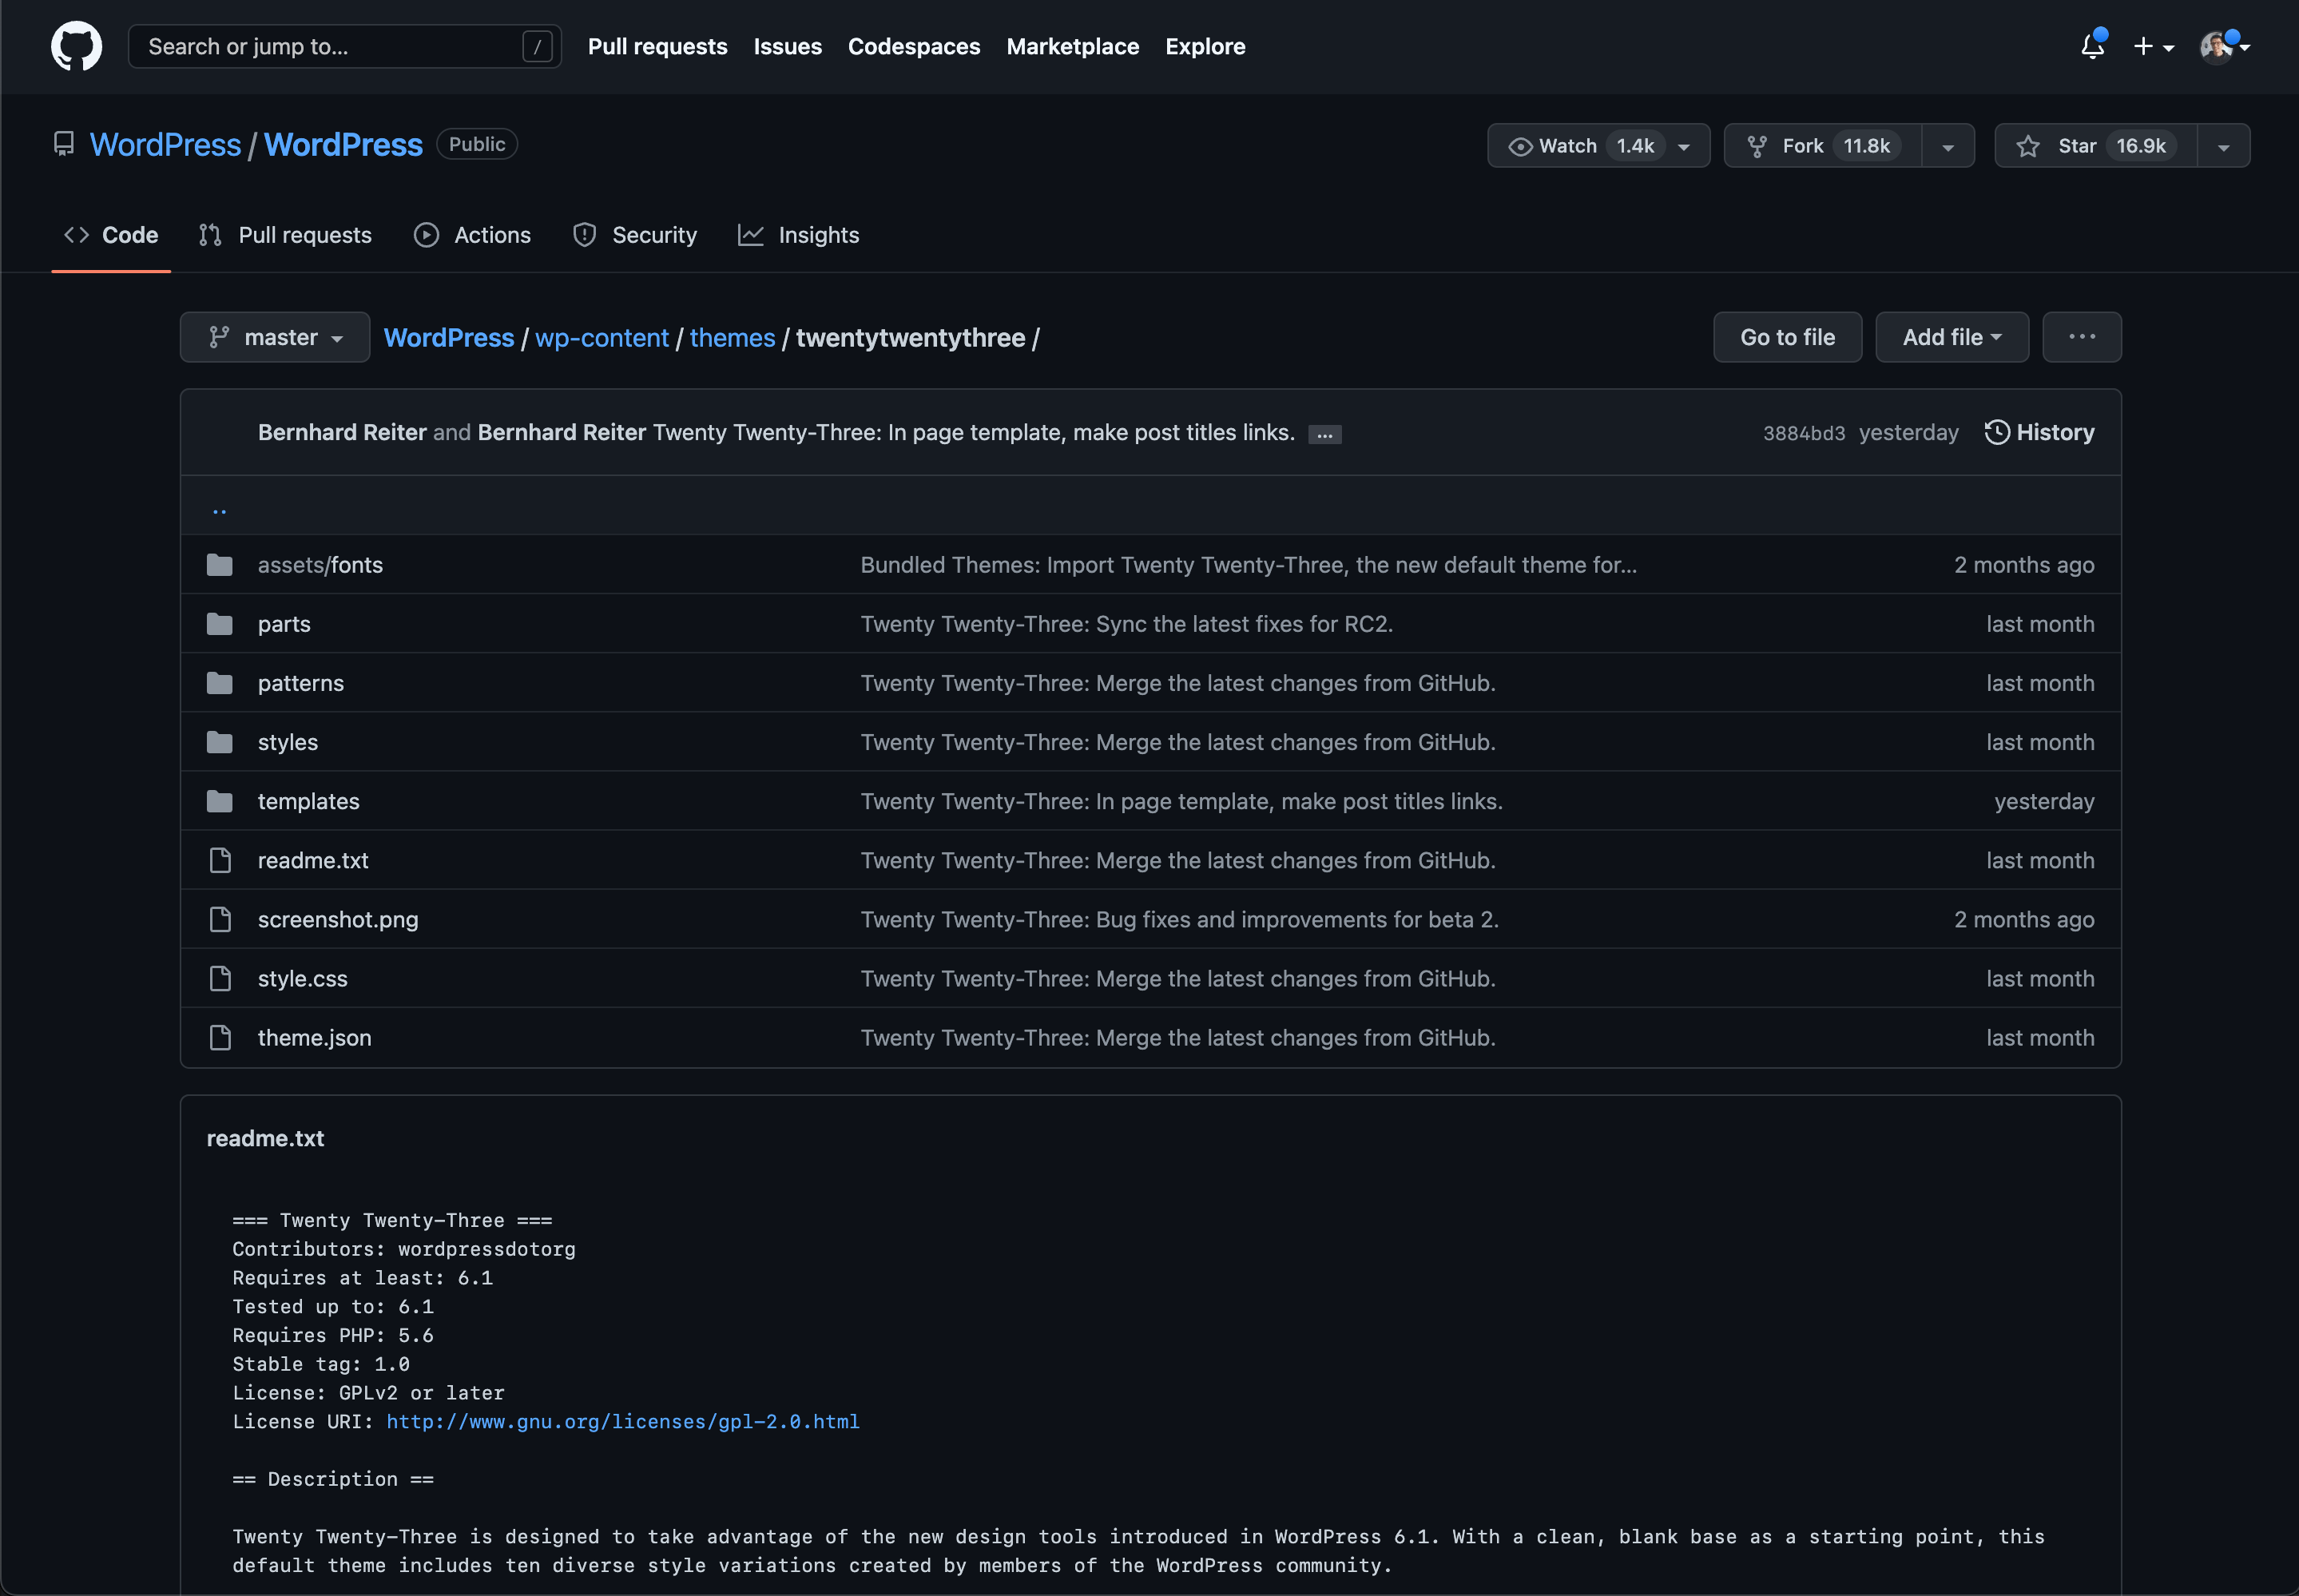The width and height of the screenshot is (2299, 1596).
Task: Focus the Search or jump to field
Action: (345, 46)
